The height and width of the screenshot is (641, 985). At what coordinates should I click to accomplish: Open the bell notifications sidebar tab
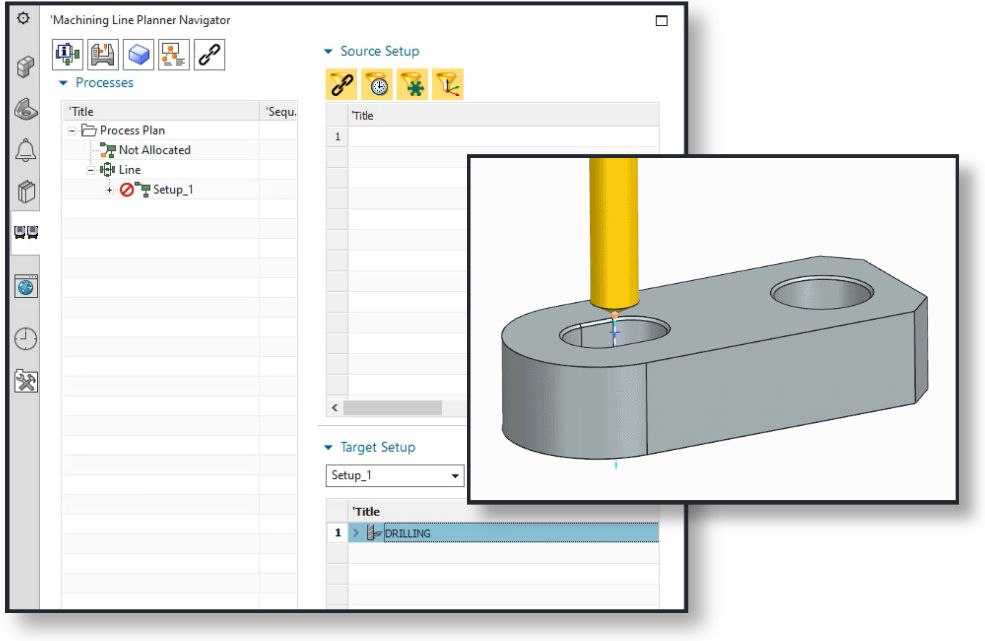click(25, 150)
